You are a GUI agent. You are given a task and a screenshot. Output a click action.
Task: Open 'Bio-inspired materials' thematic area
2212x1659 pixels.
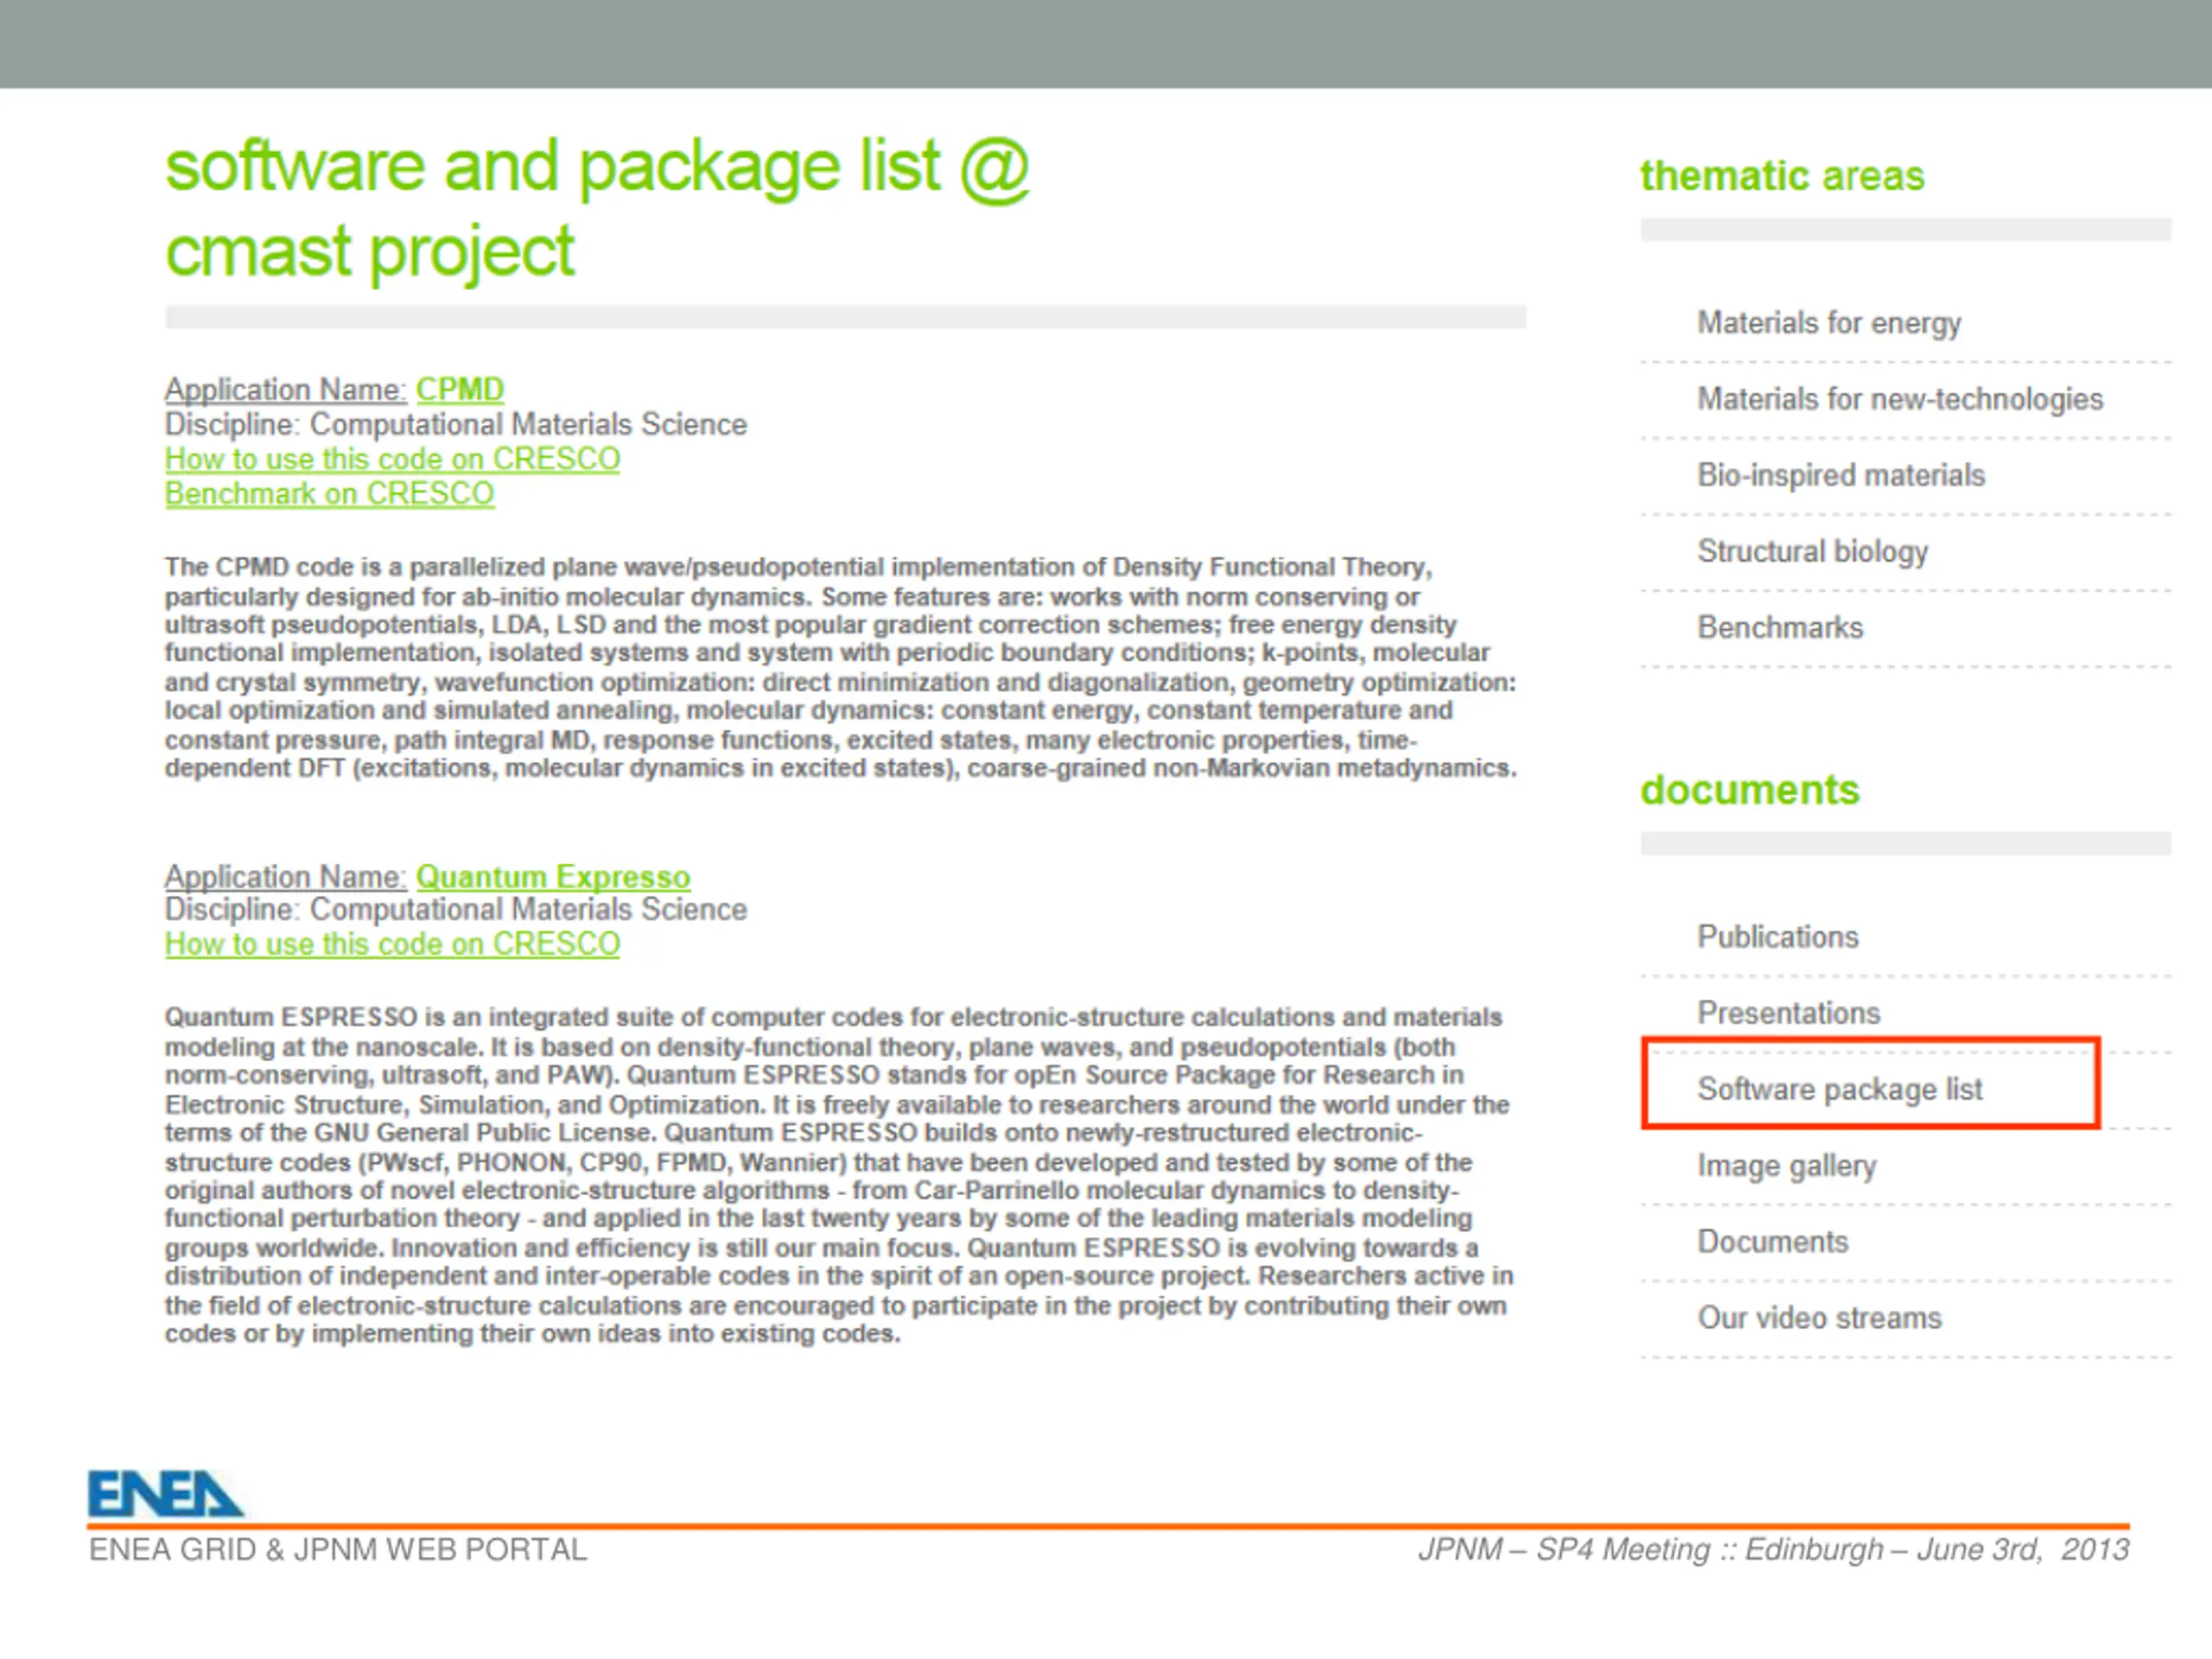click(1841, 475)
